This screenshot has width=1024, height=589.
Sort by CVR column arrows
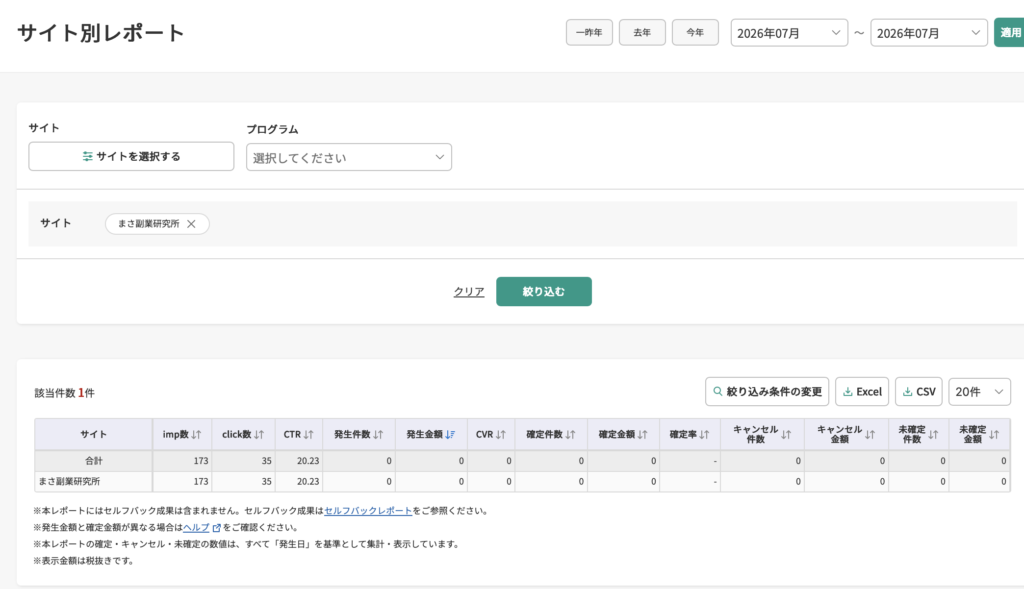coord(501,434)
